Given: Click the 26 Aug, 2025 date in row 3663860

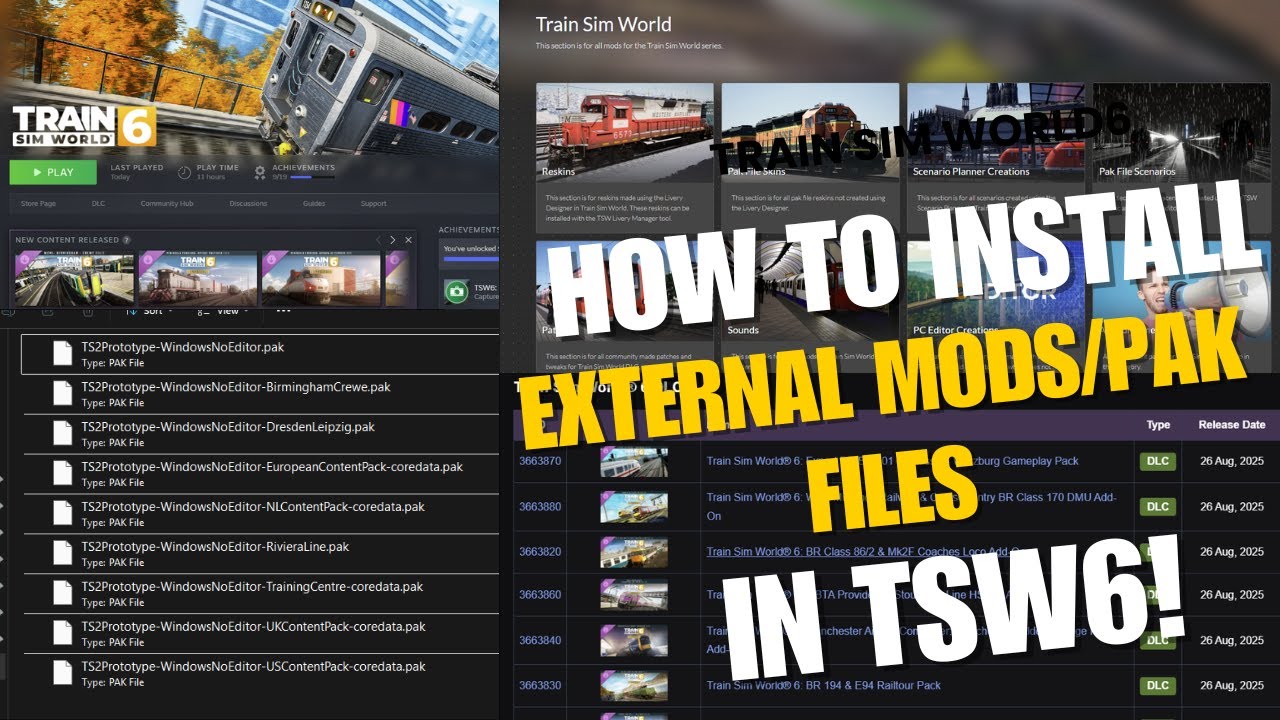Looking at the screenshot, I should 1232,595.
